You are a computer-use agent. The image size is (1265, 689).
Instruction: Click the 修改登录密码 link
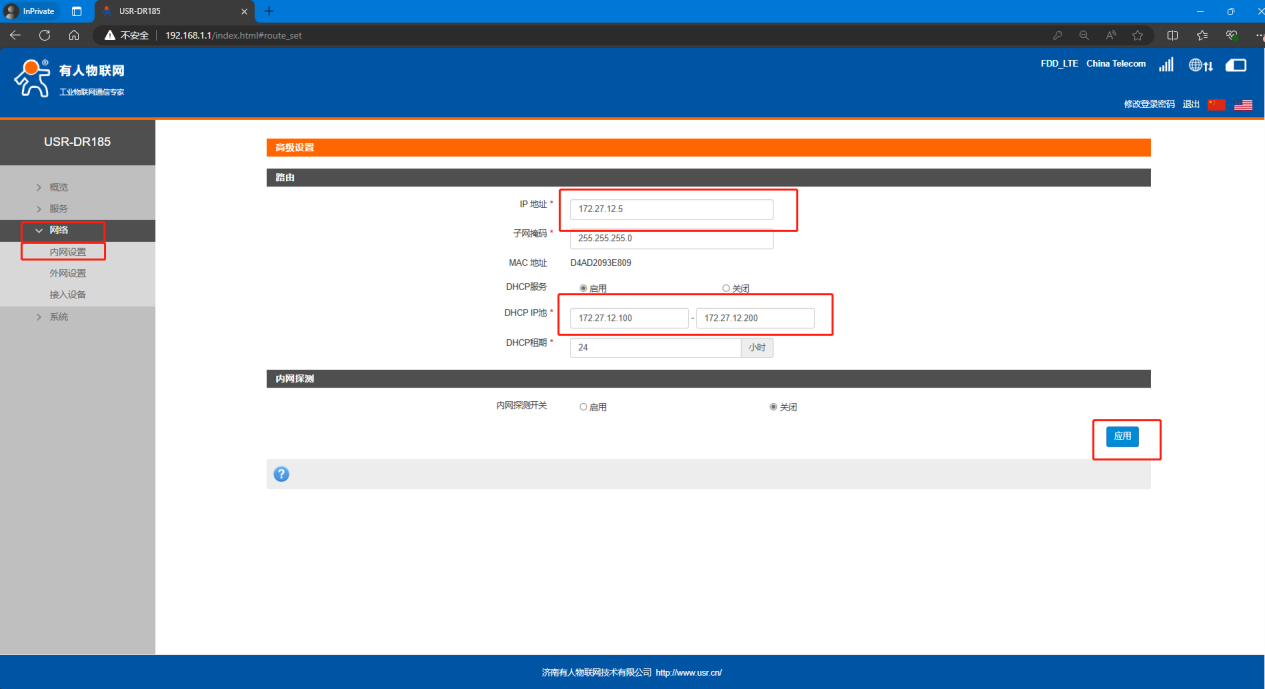click(1149, 104)
